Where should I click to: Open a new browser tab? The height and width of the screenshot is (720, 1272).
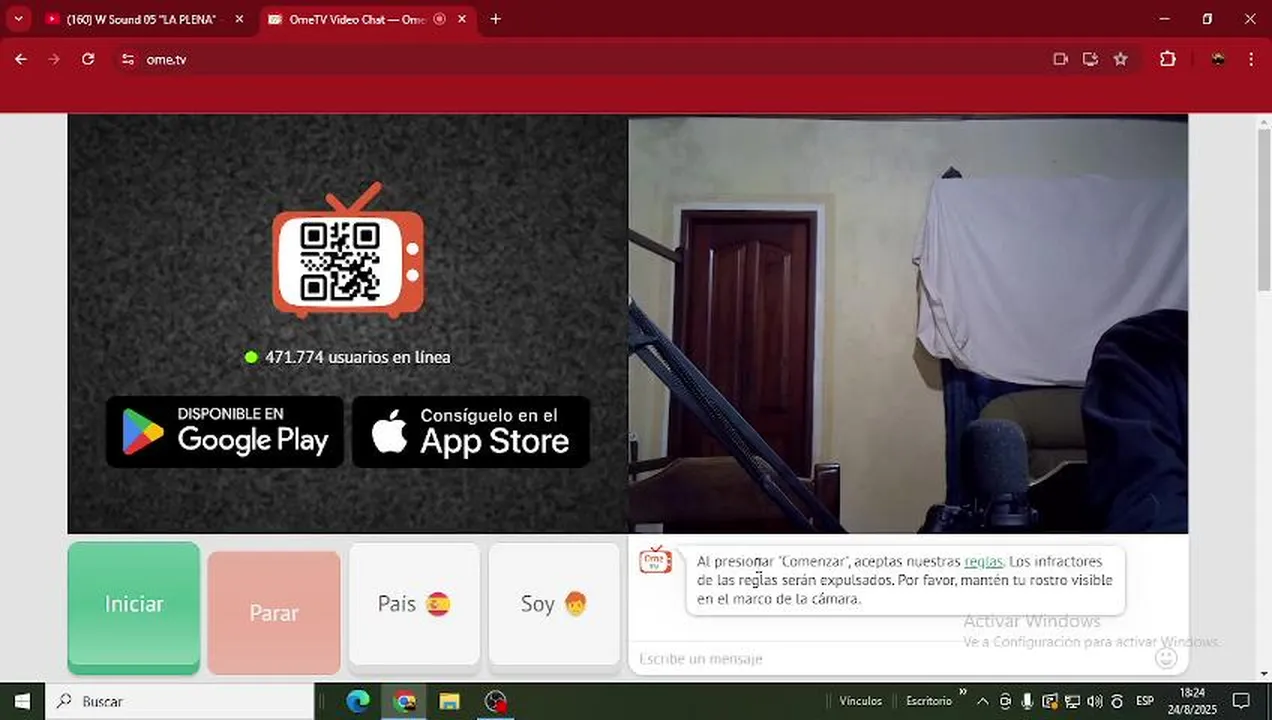pyautogui.click(x=495, y=19)
